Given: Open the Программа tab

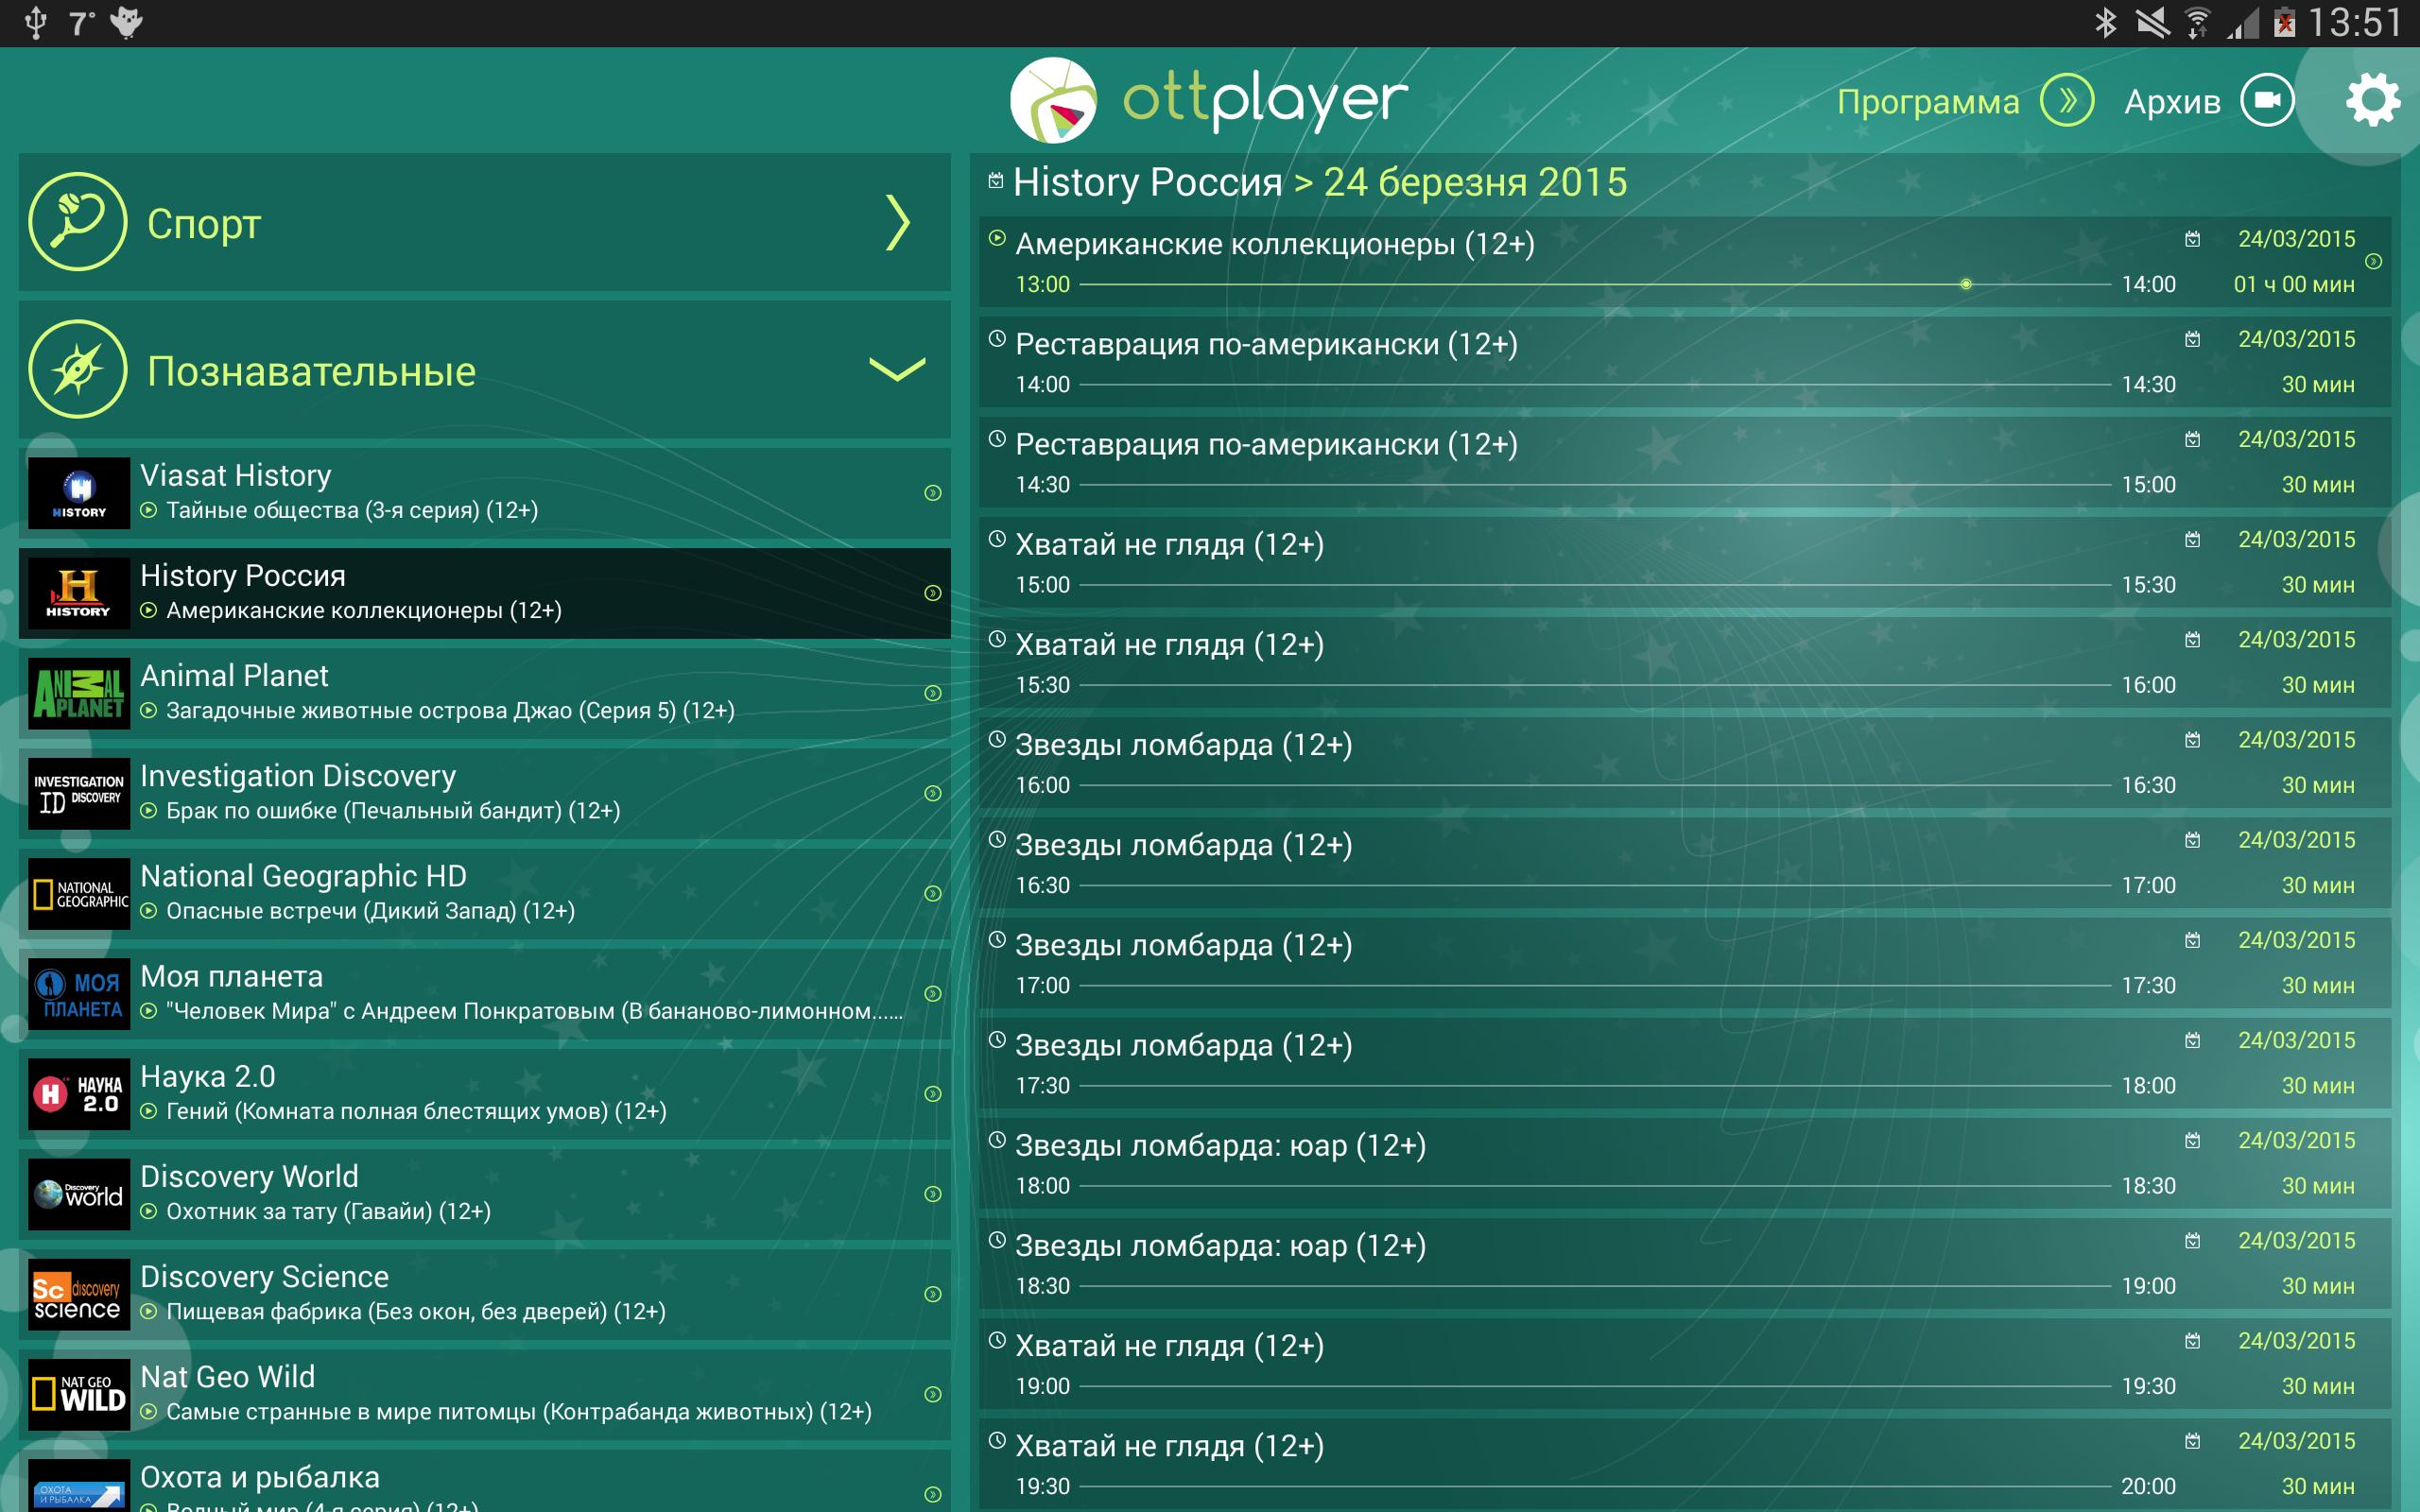Looking at the screenshot, I should click(1928, 101).
